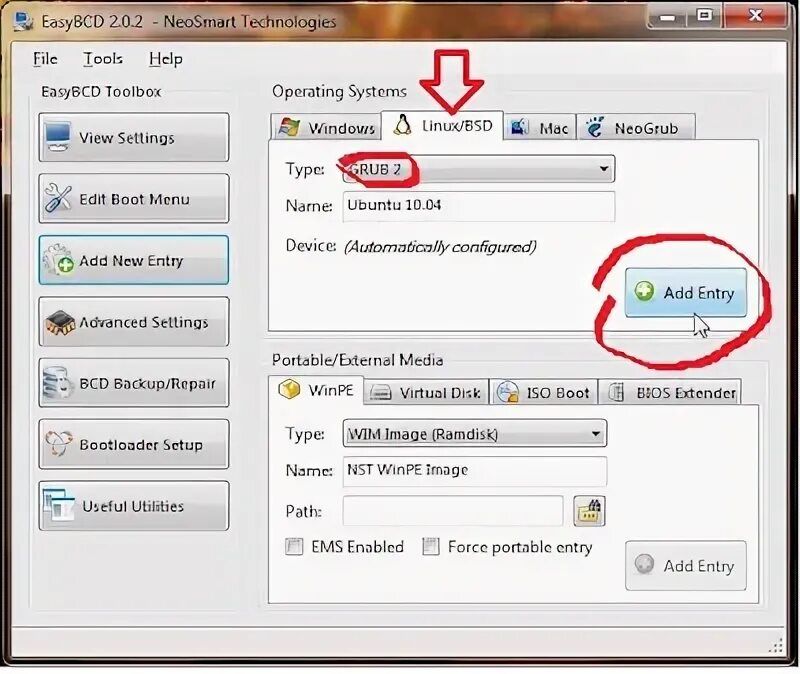Select the WinPE tab
Image resolution: width=800 pixels, height=674 pixels.
316,390
